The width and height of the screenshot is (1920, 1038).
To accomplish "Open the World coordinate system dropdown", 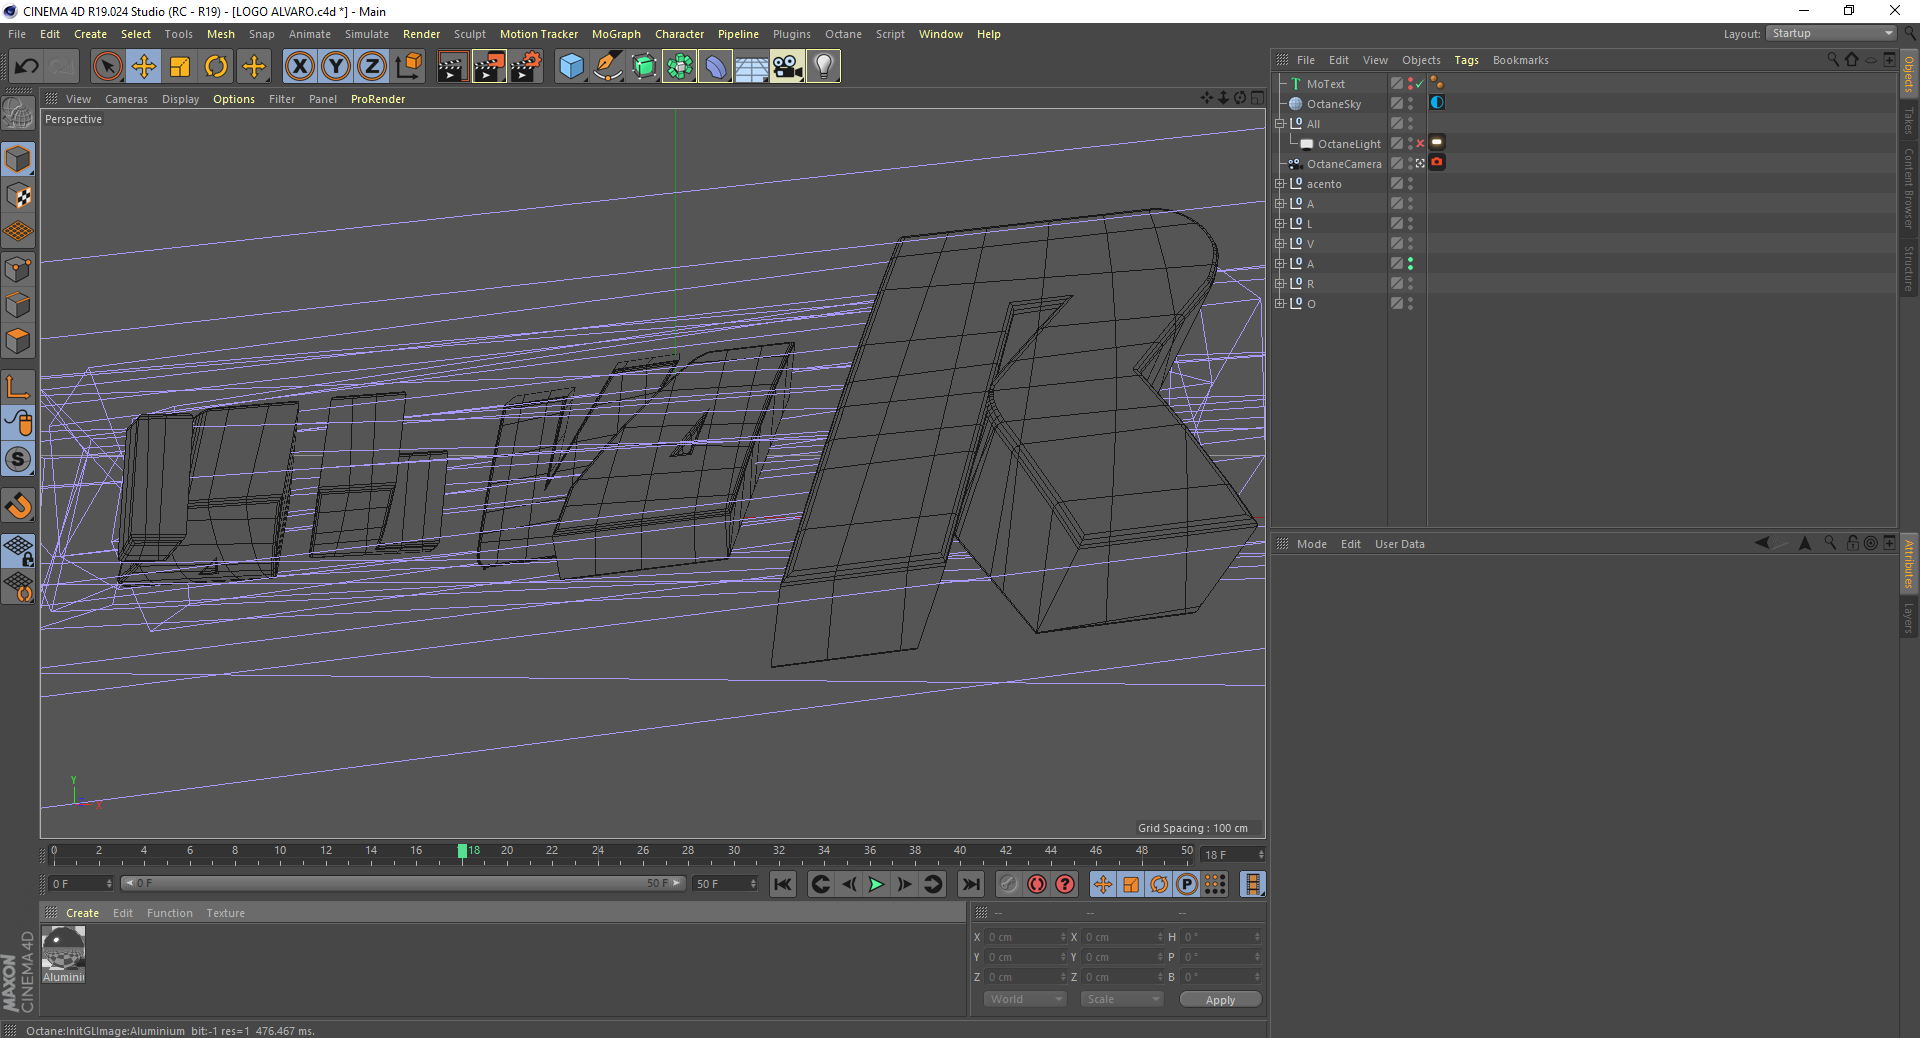I will tap(1025, 999).
